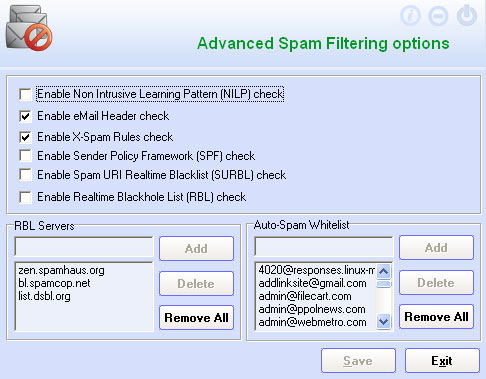Image resolution: width=486 pixels, height=379 pixels.
Task: Uncheck Enable X-Spam Rules check
Action: click(x=25, y=137)
